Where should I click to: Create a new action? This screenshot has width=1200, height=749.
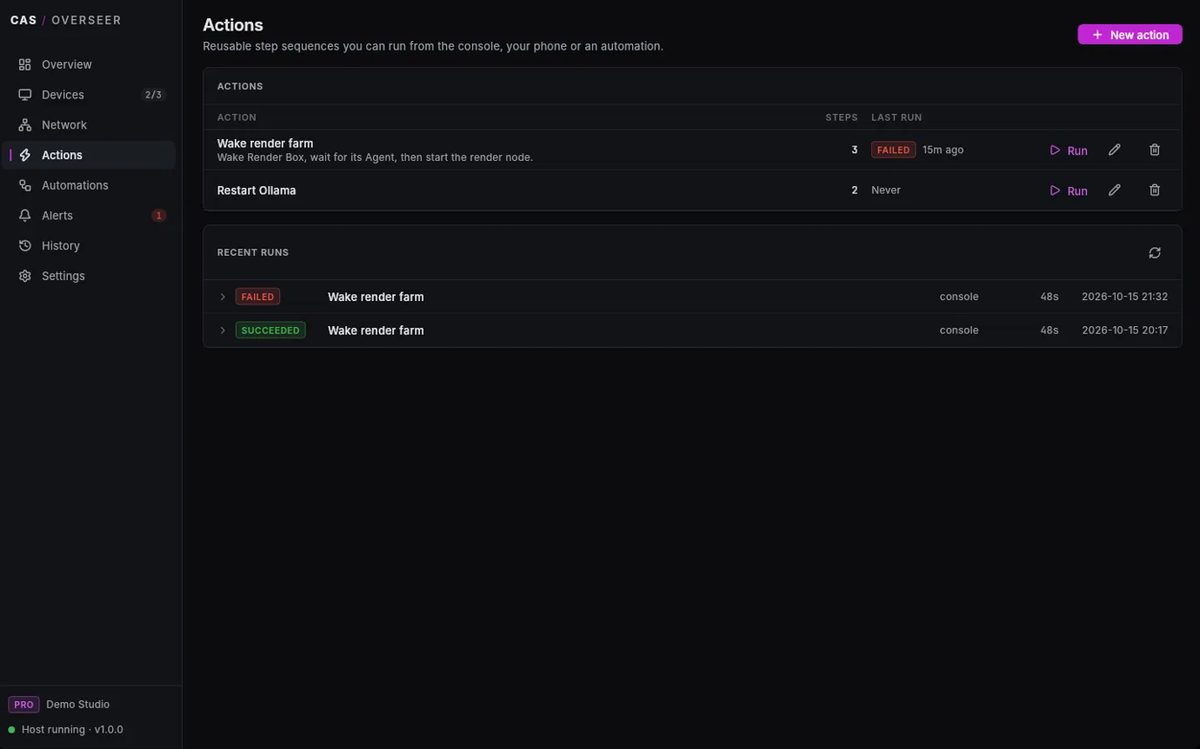click(1130, 35)
